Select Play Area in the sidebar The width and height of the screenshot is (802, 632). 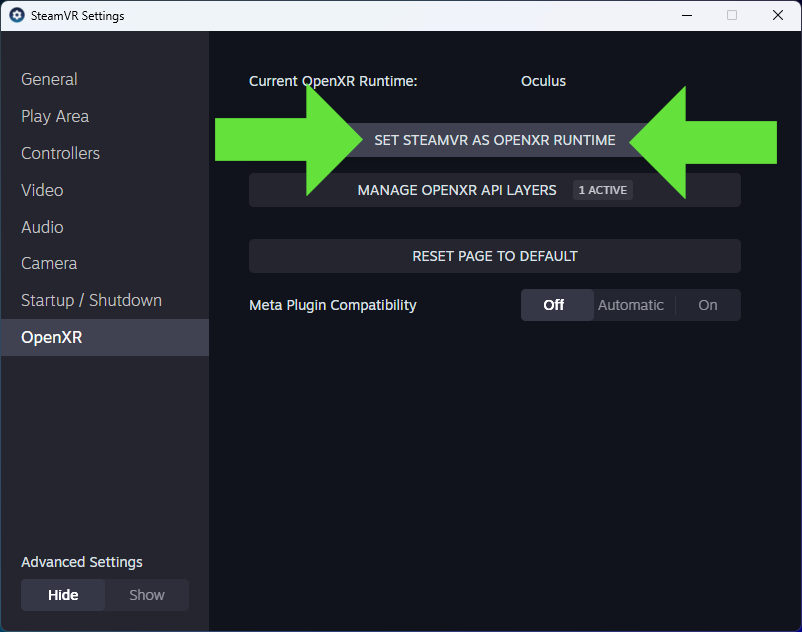click(x=55, y=116)
